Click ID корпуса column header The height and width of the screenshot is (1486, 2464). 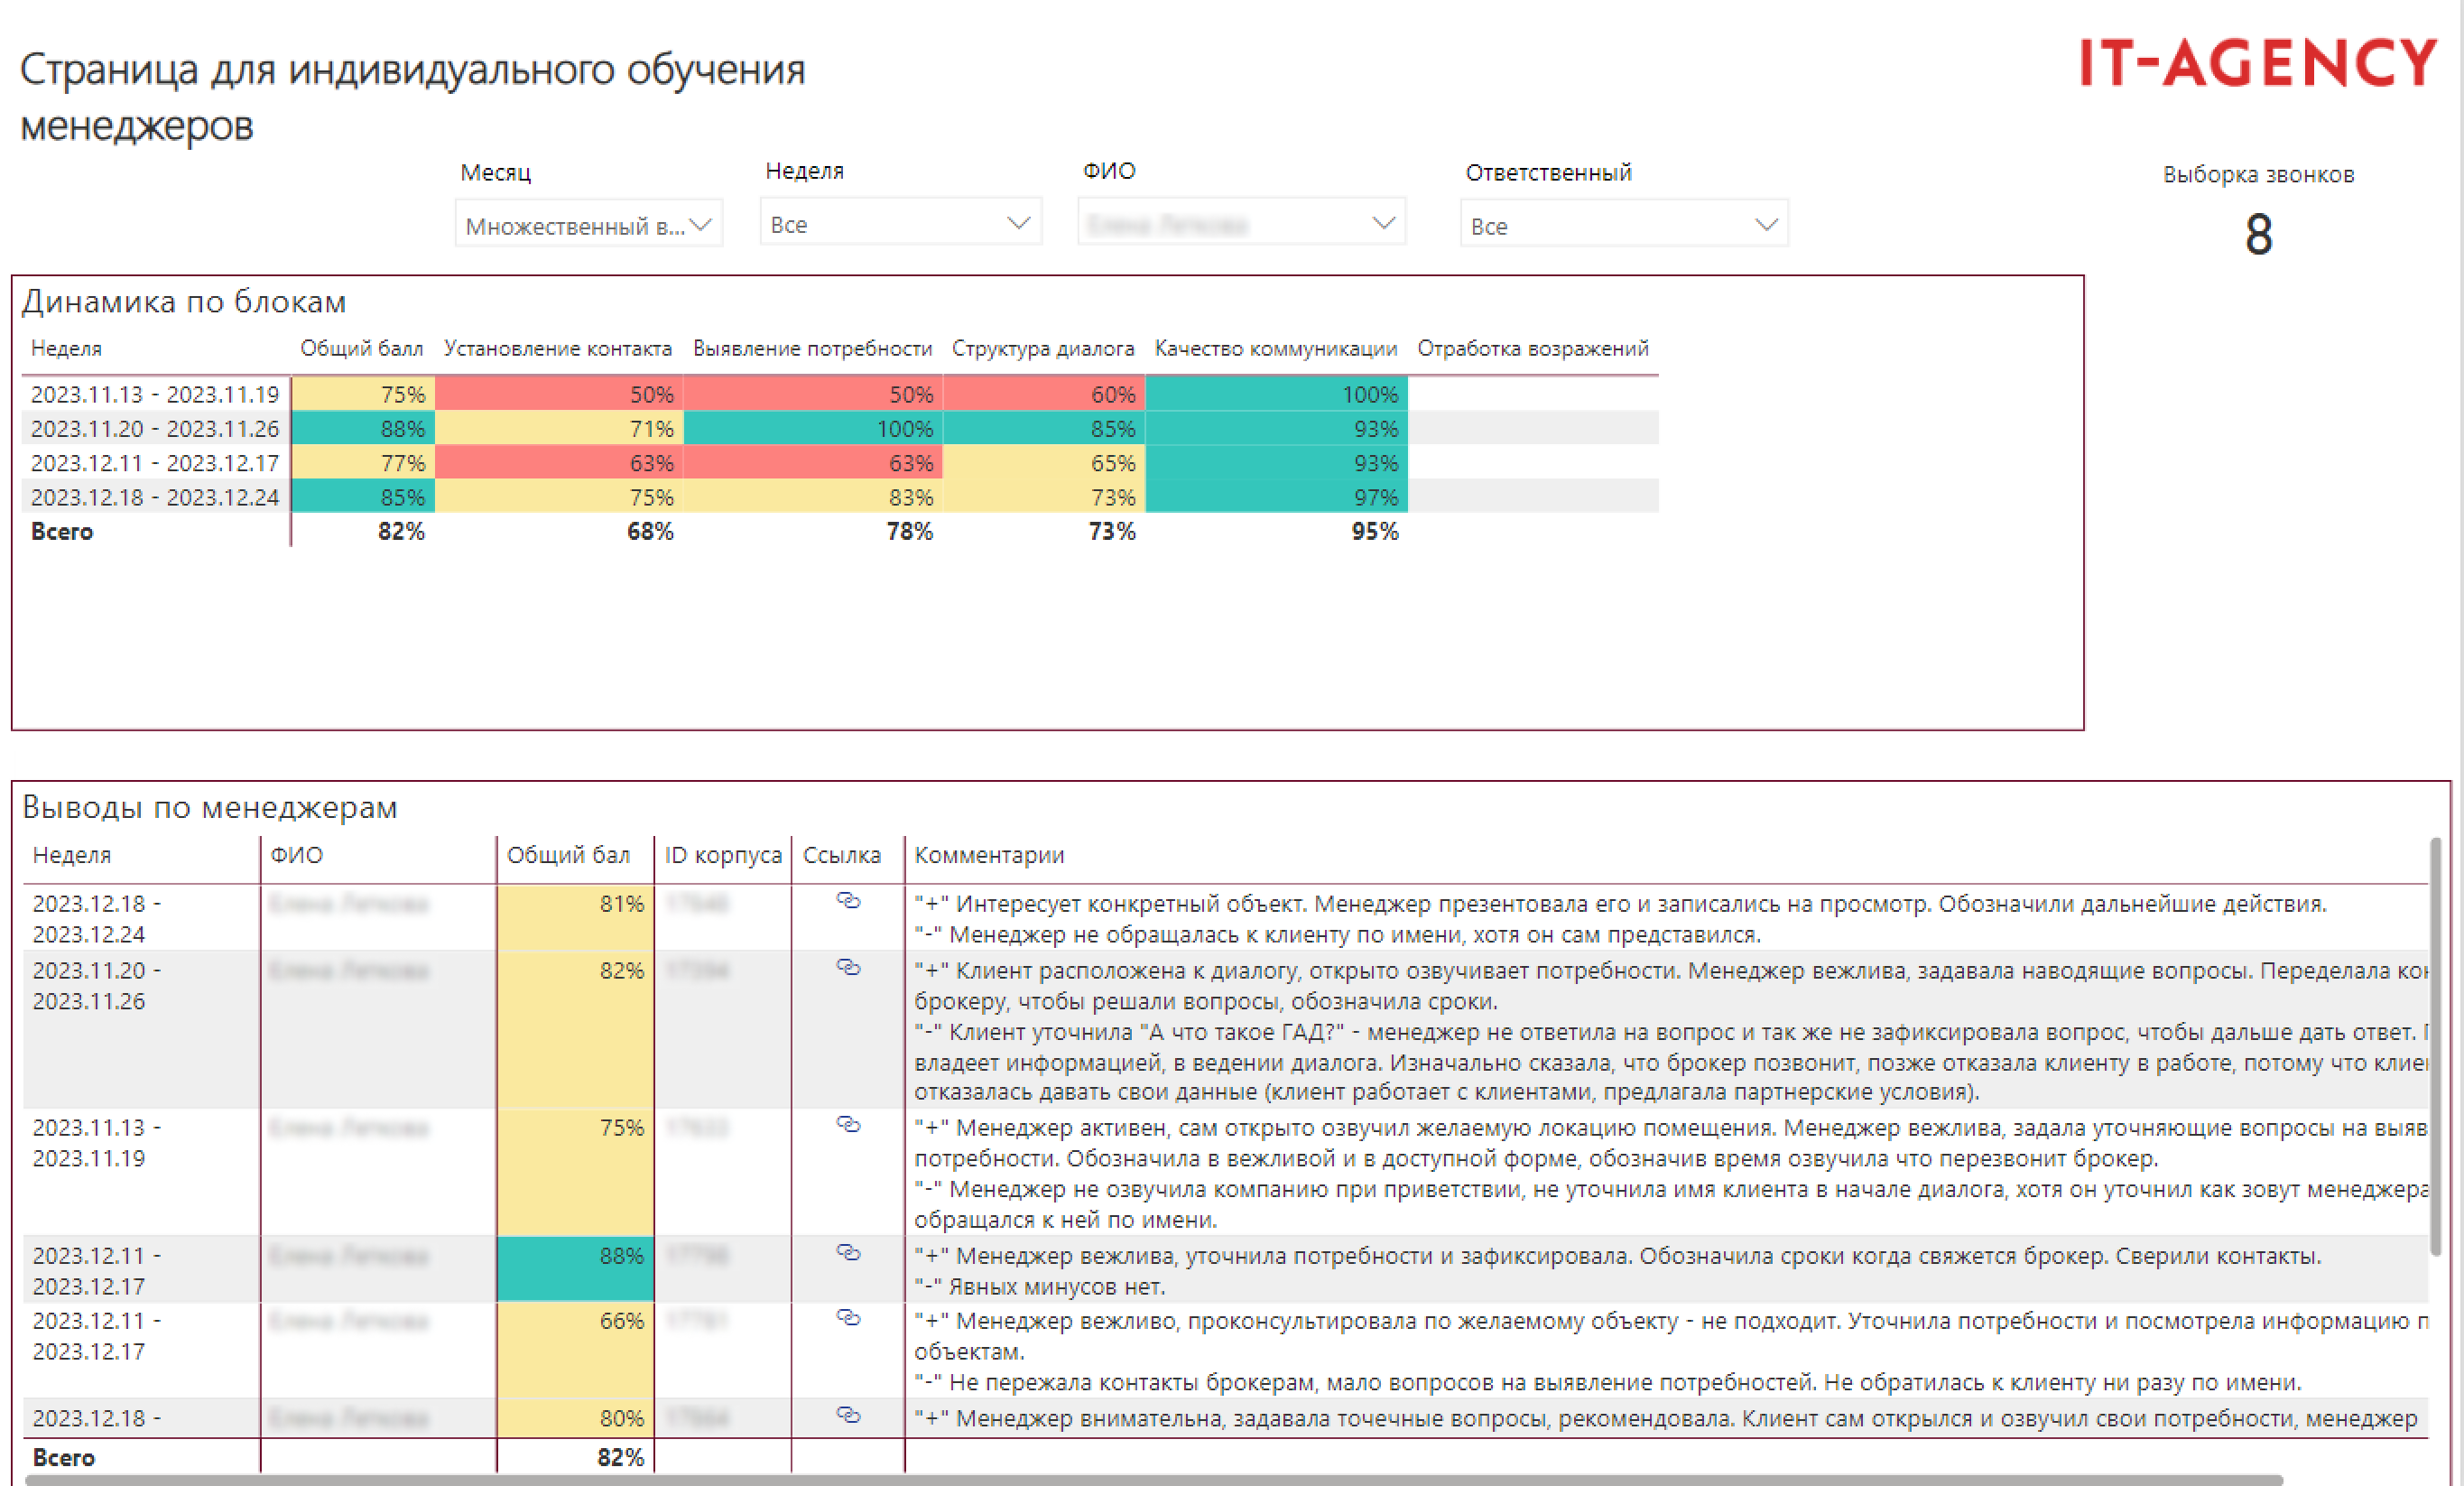click(723, 855)
